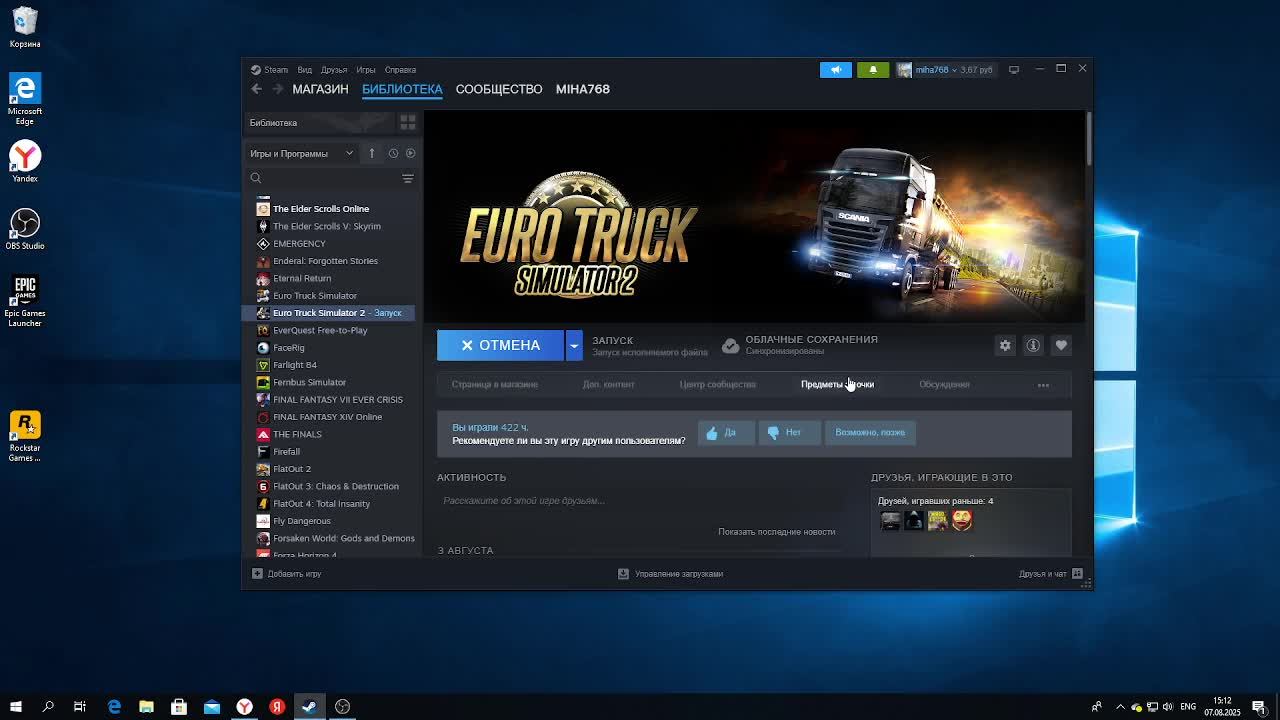Viewport: 1280px width, 720px height.
Task: Show hidden system tray icons
Action: coord(1120,707)
